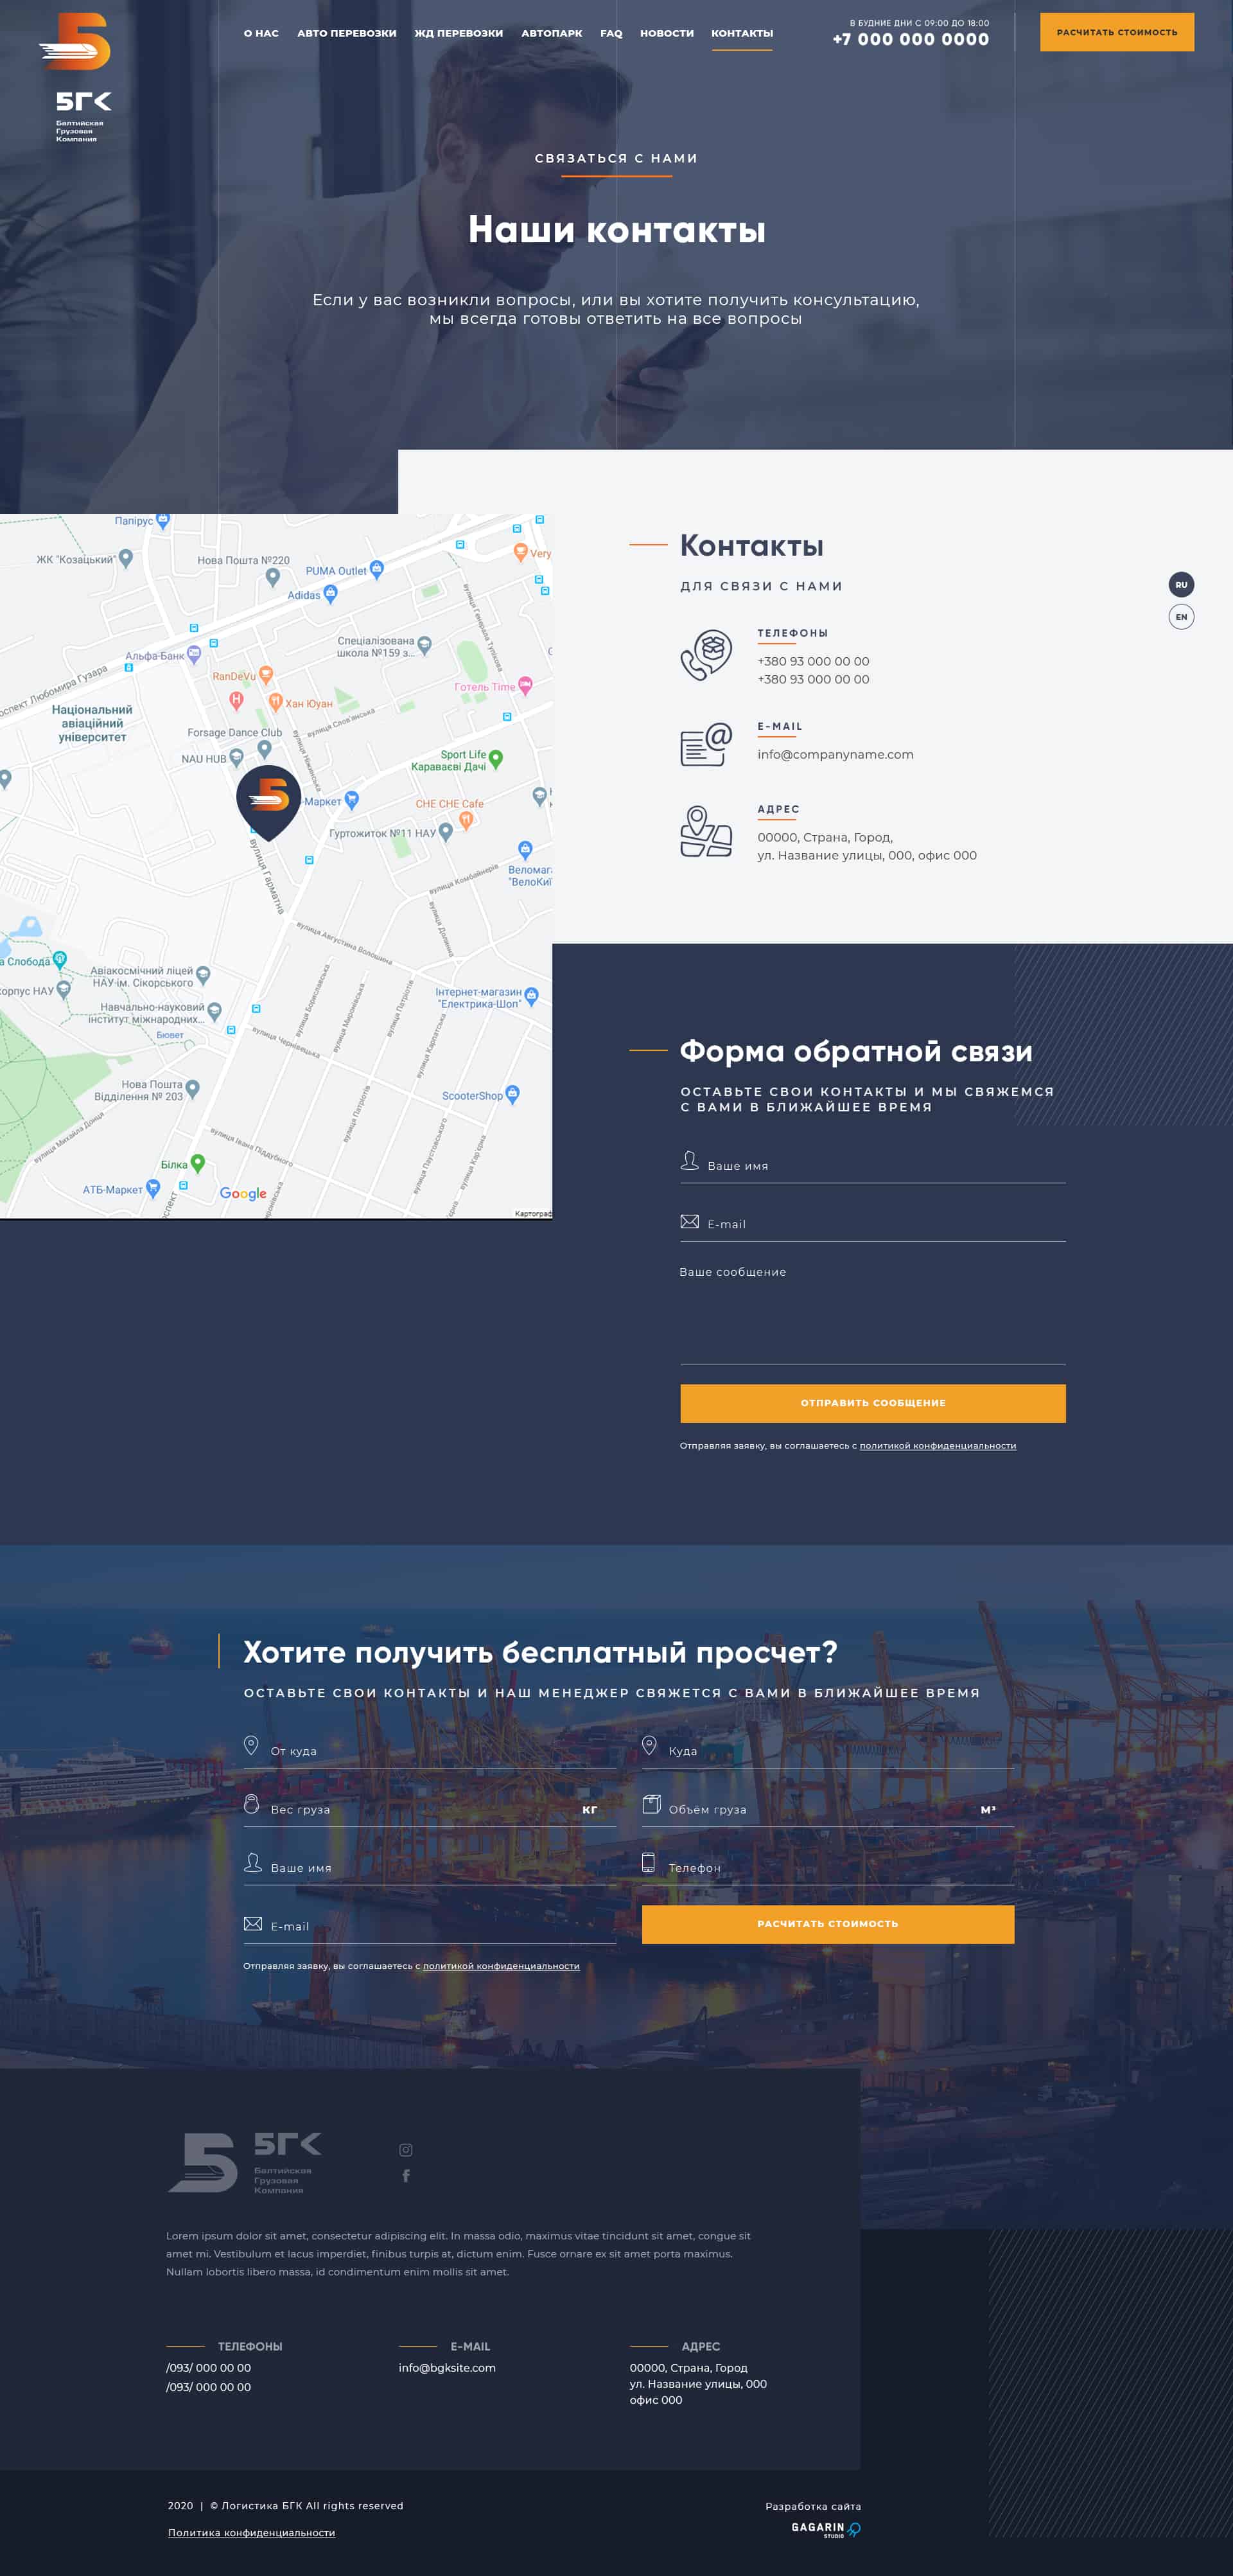Viewport: 1233px width, 2576px height.
Task: Open Facebook icon in footer
Action: [x=406, y=2175]
